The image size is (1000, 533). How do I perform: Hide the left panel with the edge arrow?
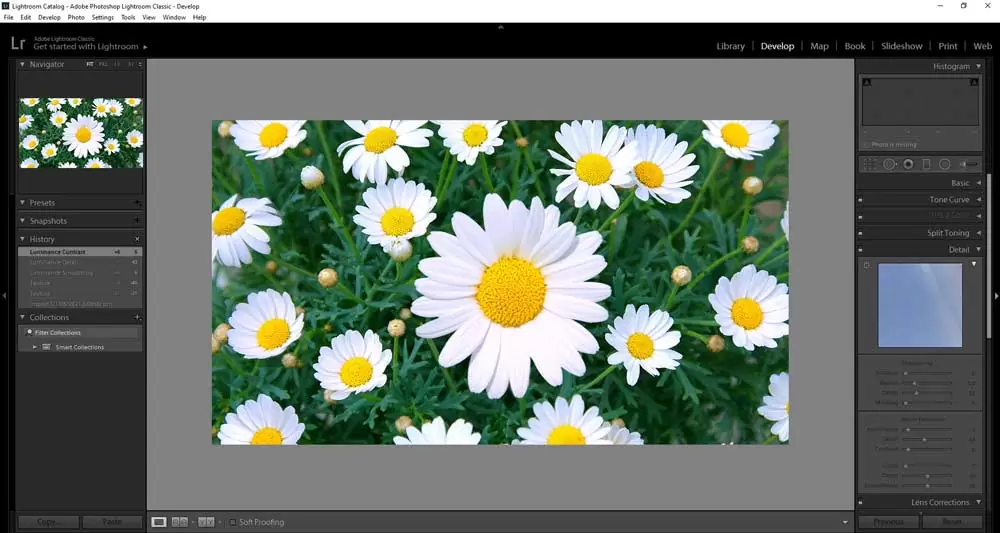click(x=4, y=296)
